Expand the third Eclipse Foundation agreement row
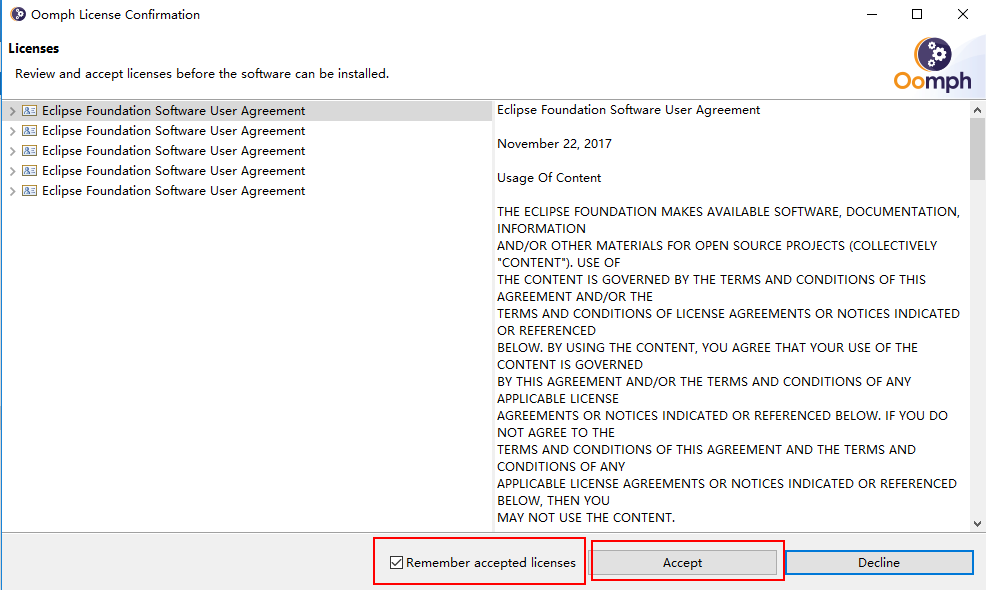The image size is (986, 590). [12, 152]
